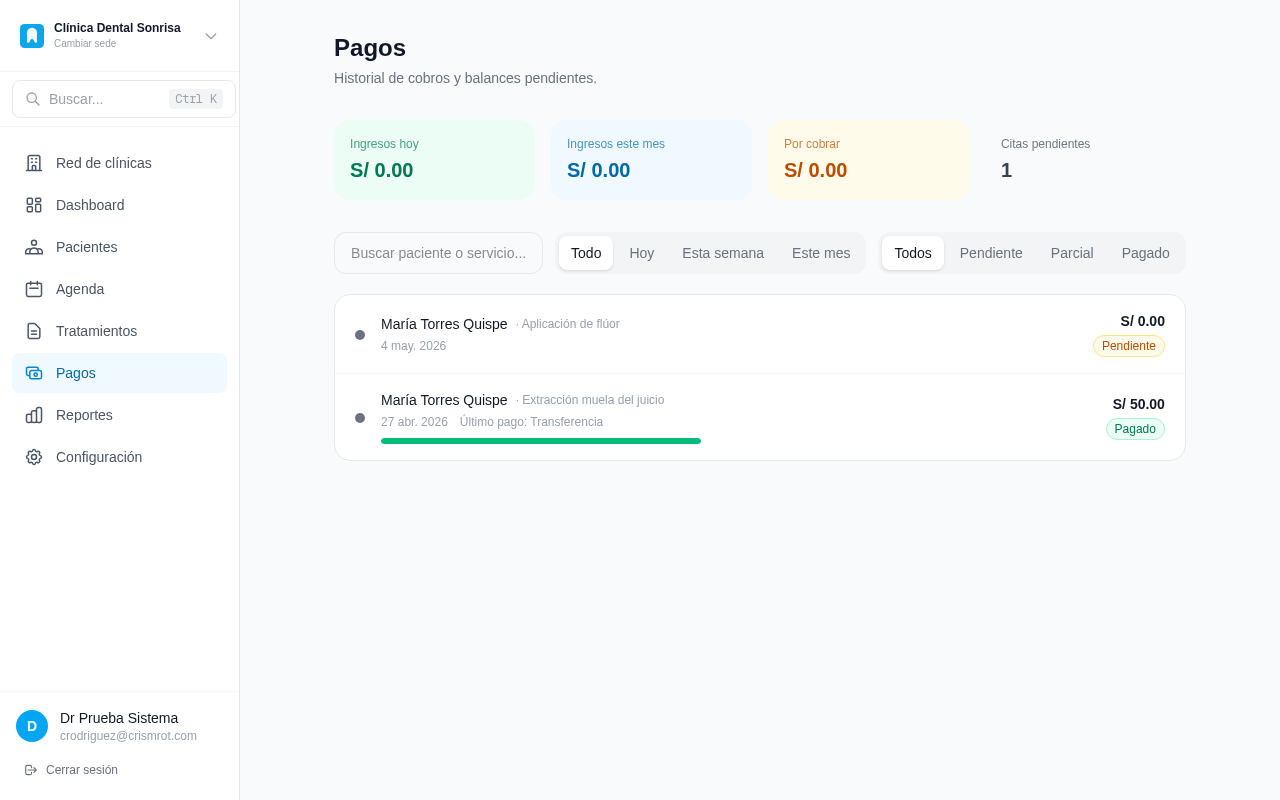Focus the Buscar paciente o servicio field
The image size is (1280, 800).
pos(438,253)
